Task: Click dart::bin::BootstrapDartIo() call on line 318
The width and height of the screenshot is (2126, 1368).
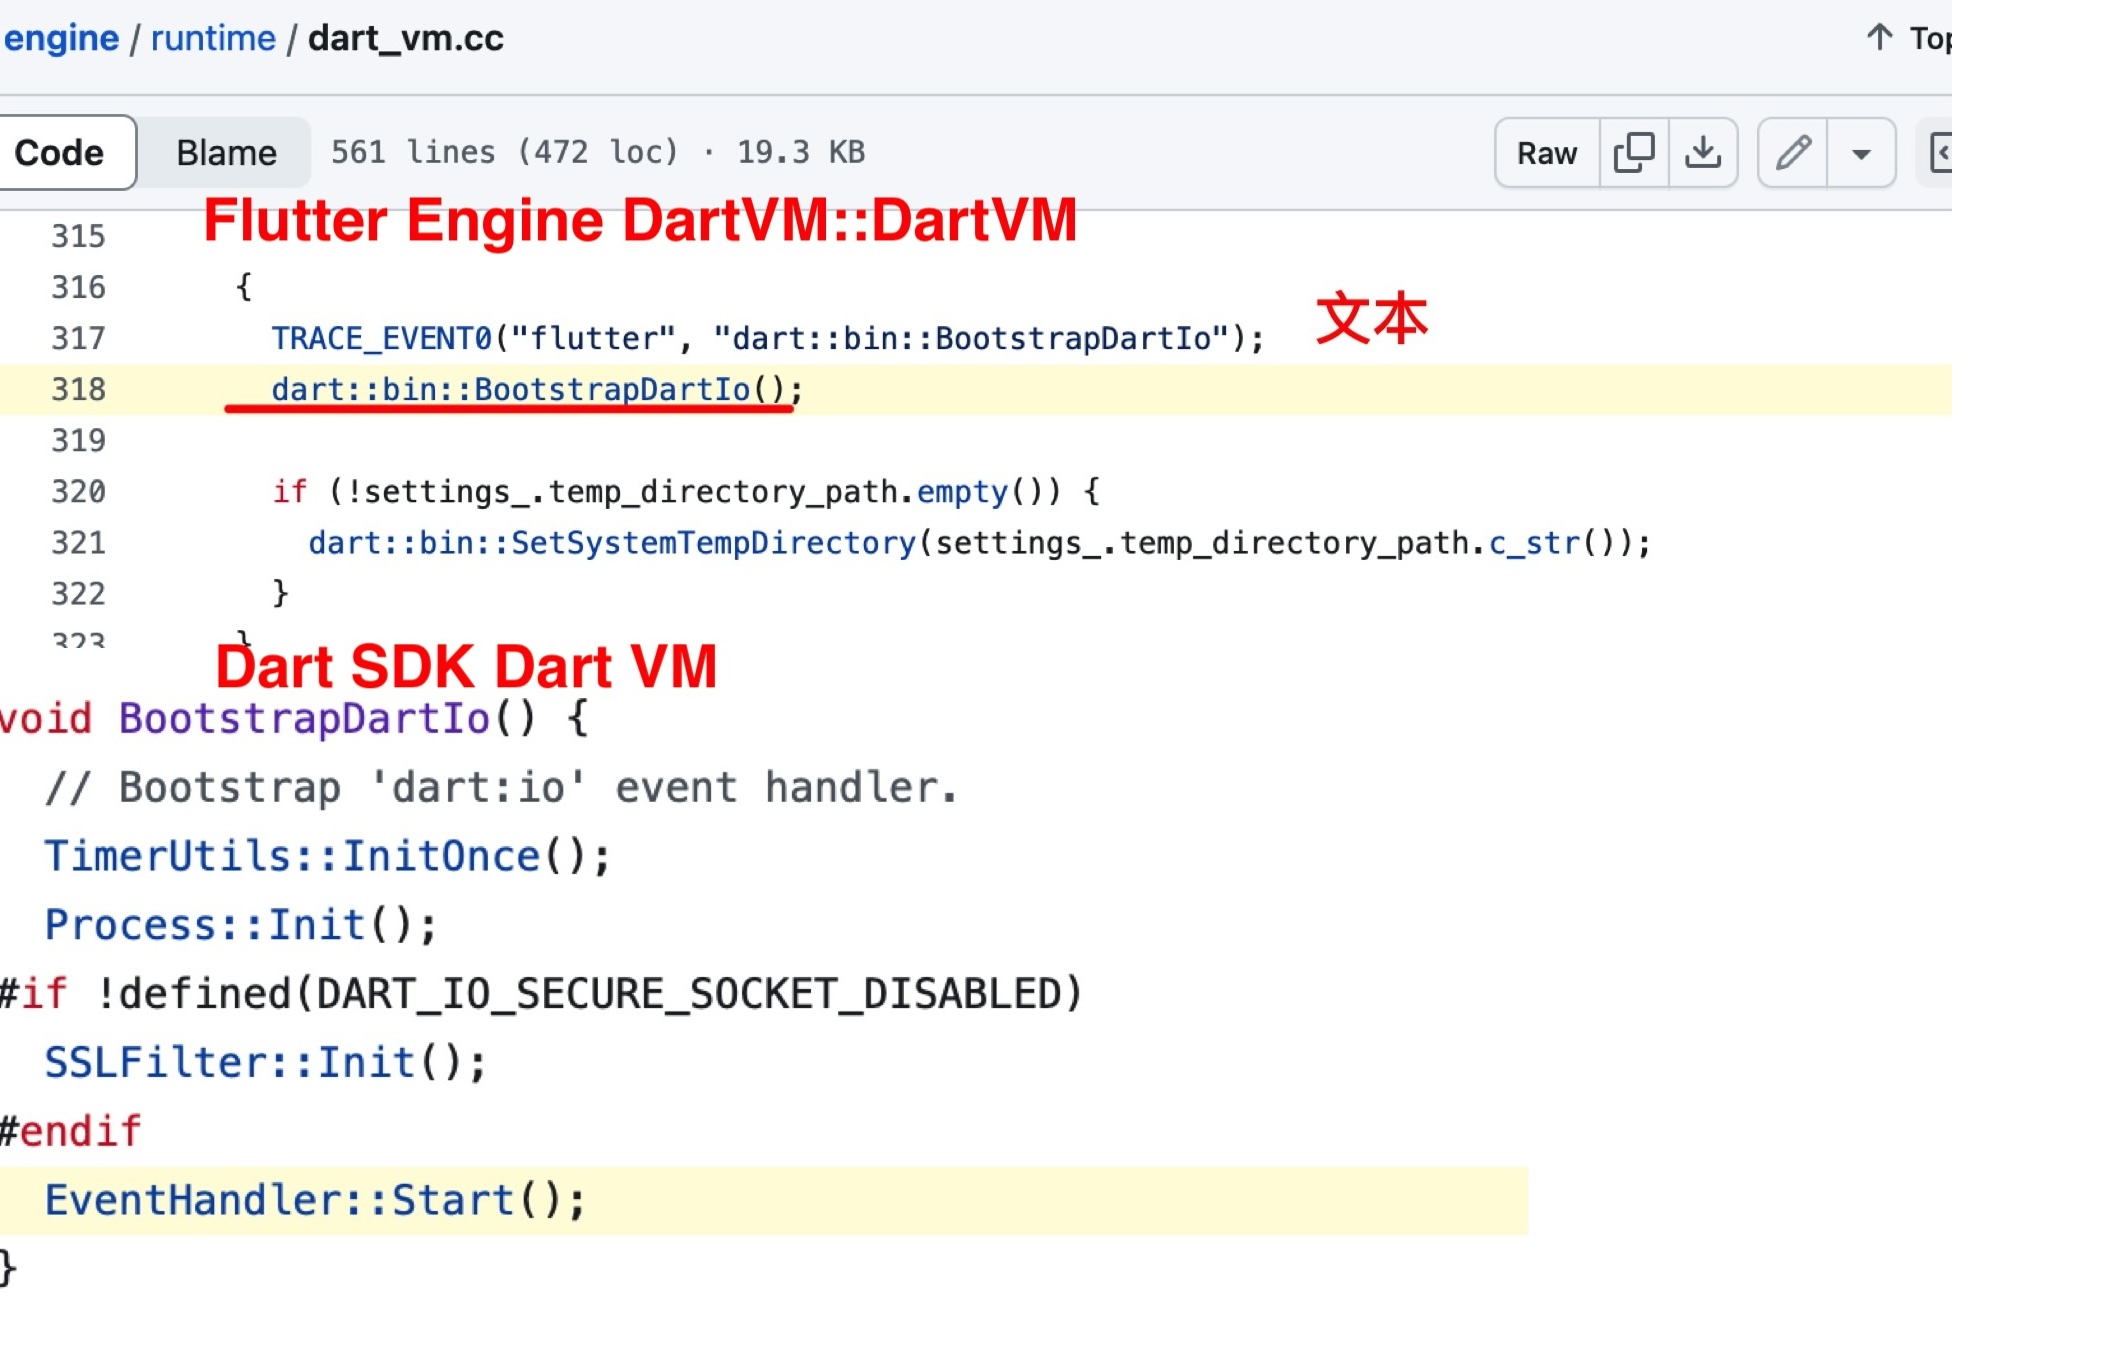Action: 536,389
